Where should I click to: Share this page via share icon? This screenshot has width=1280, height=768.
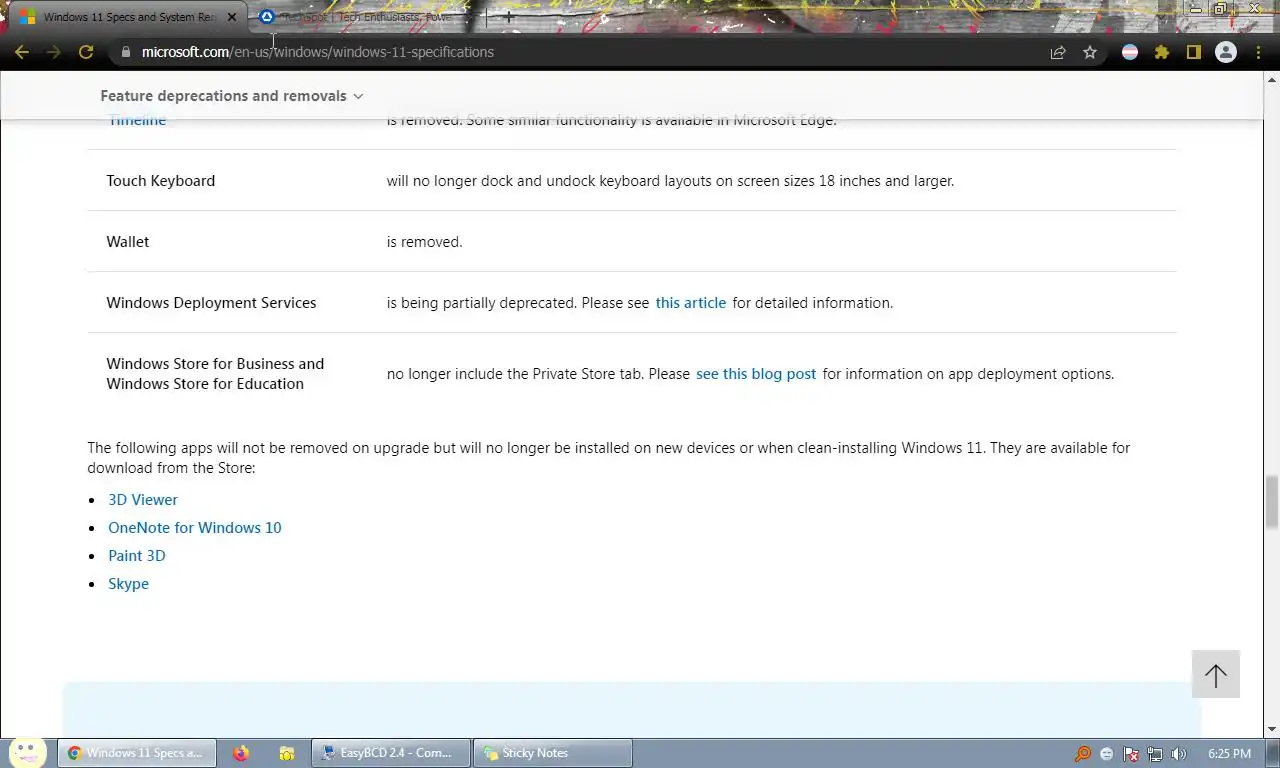coord(1058,52)
